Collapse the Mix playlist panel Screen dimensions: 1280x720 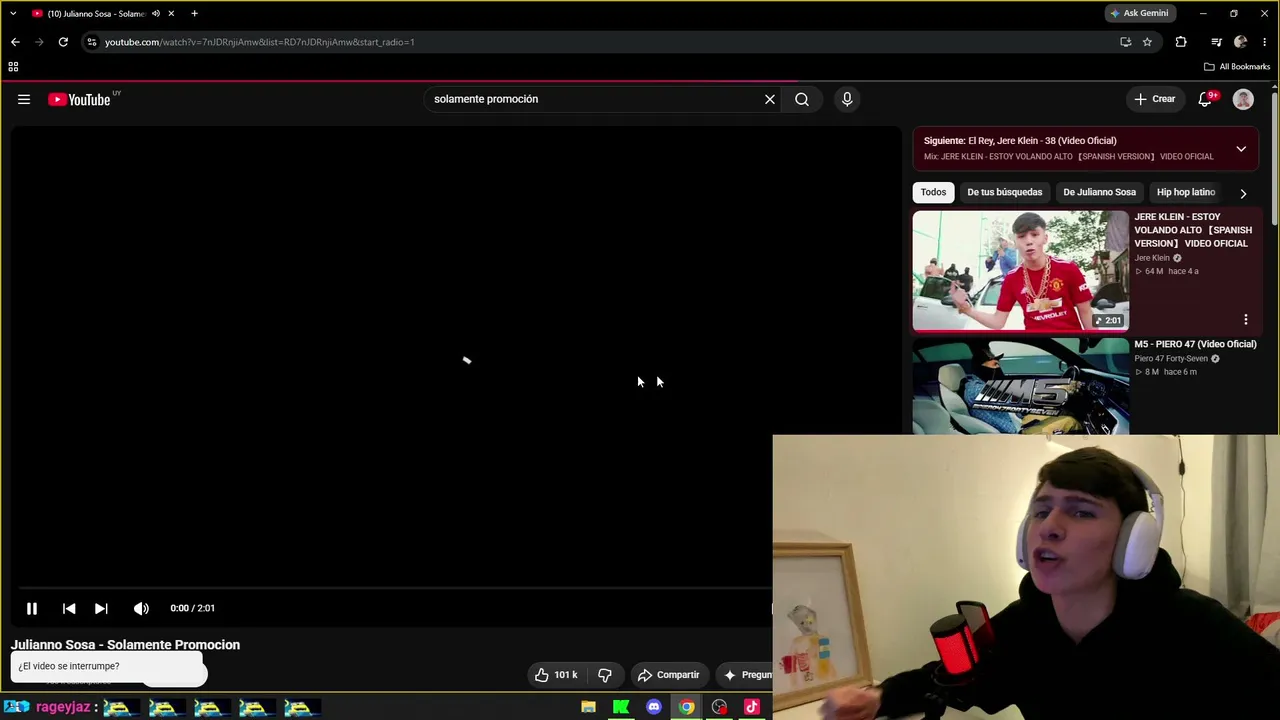click(1241, 149)
